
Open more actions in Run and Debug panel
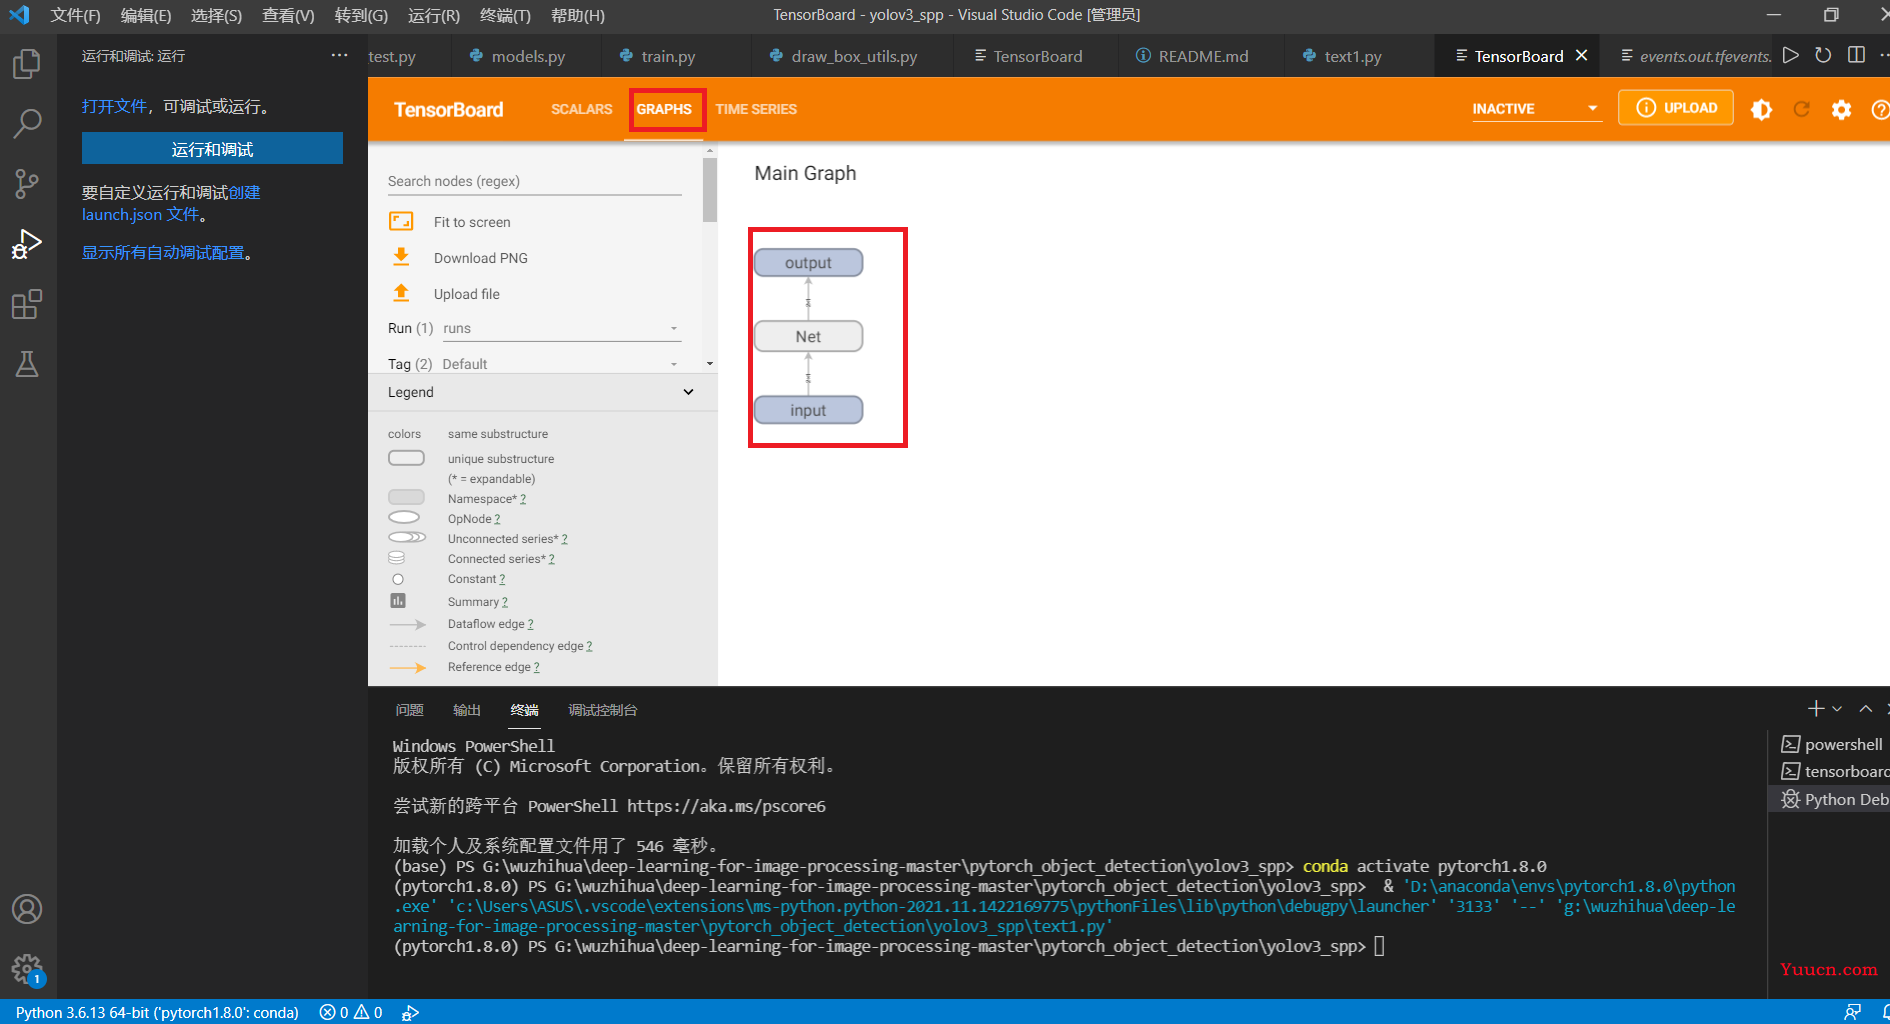[340, 55]
